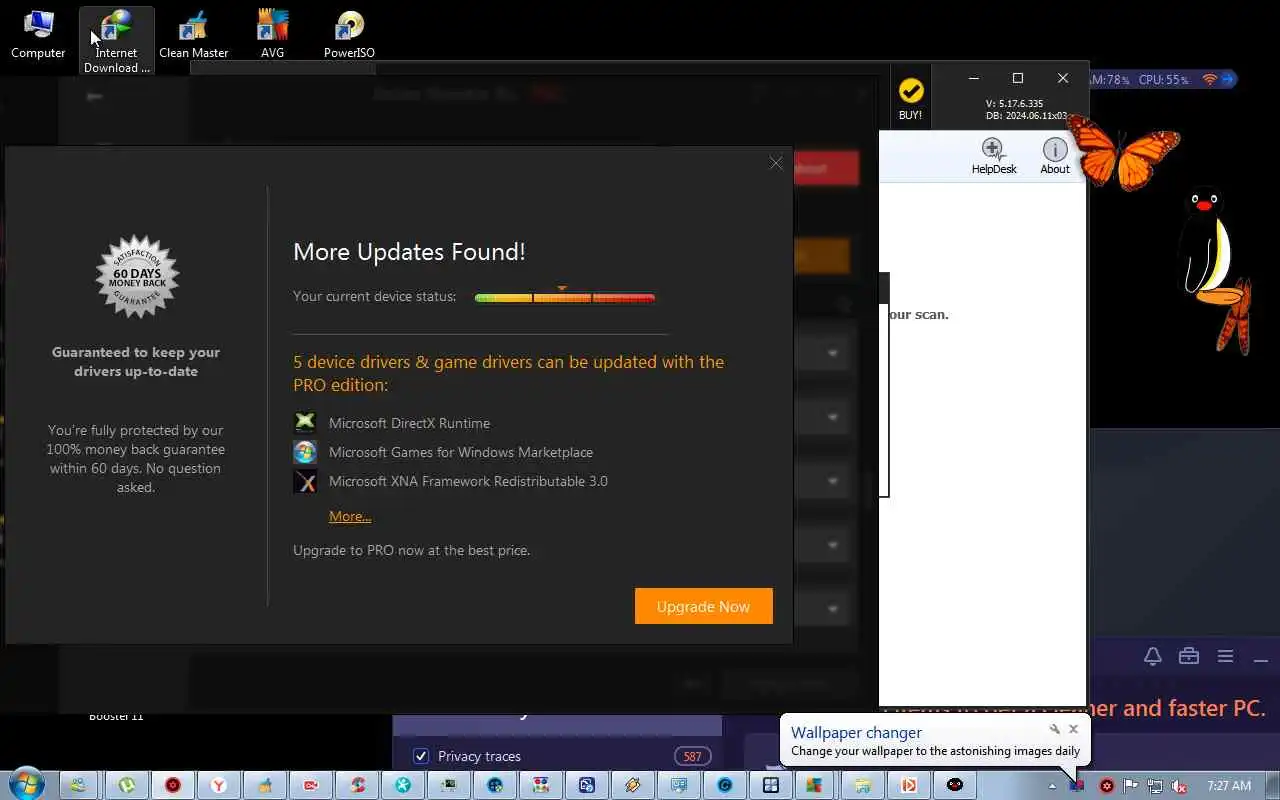Click the taskbar clock showing 7:27 AM
This screenshot has height=800, width=1280.
1229,786
